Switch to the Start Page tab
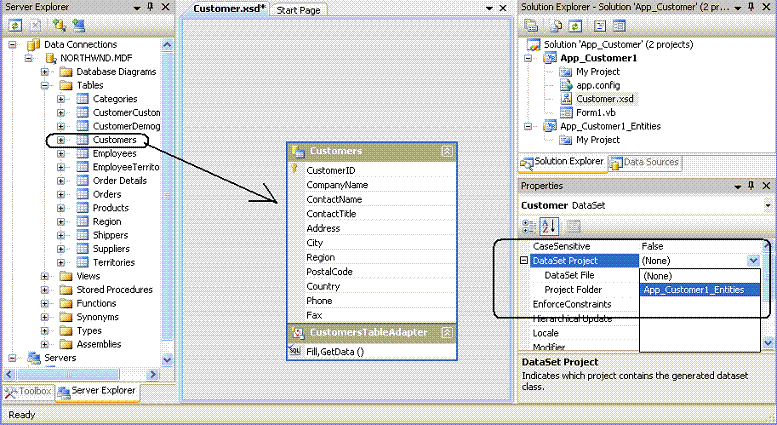The height and width of the screenshot is (425, 777). 298,10
